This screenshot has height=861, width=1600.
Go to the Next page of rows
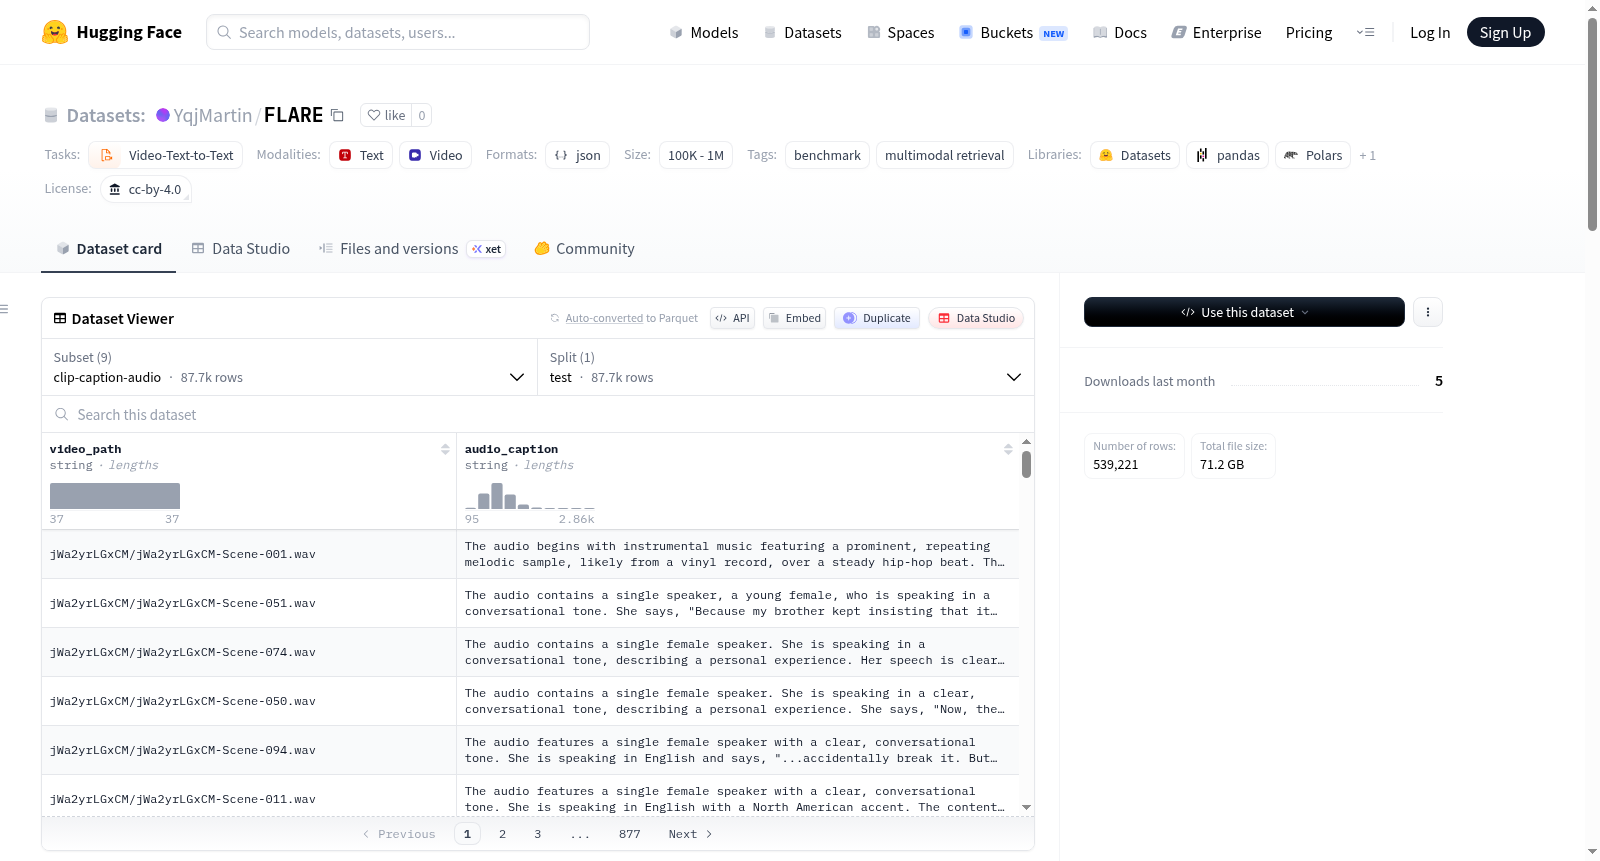(690, 834)
